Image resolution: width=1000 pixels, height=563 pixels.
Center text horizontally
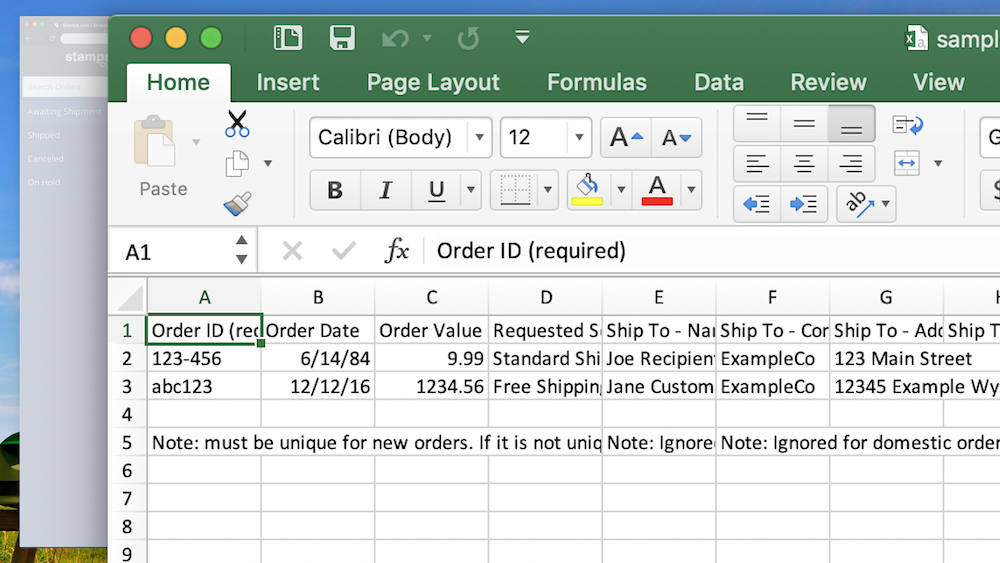pos(804,164)
